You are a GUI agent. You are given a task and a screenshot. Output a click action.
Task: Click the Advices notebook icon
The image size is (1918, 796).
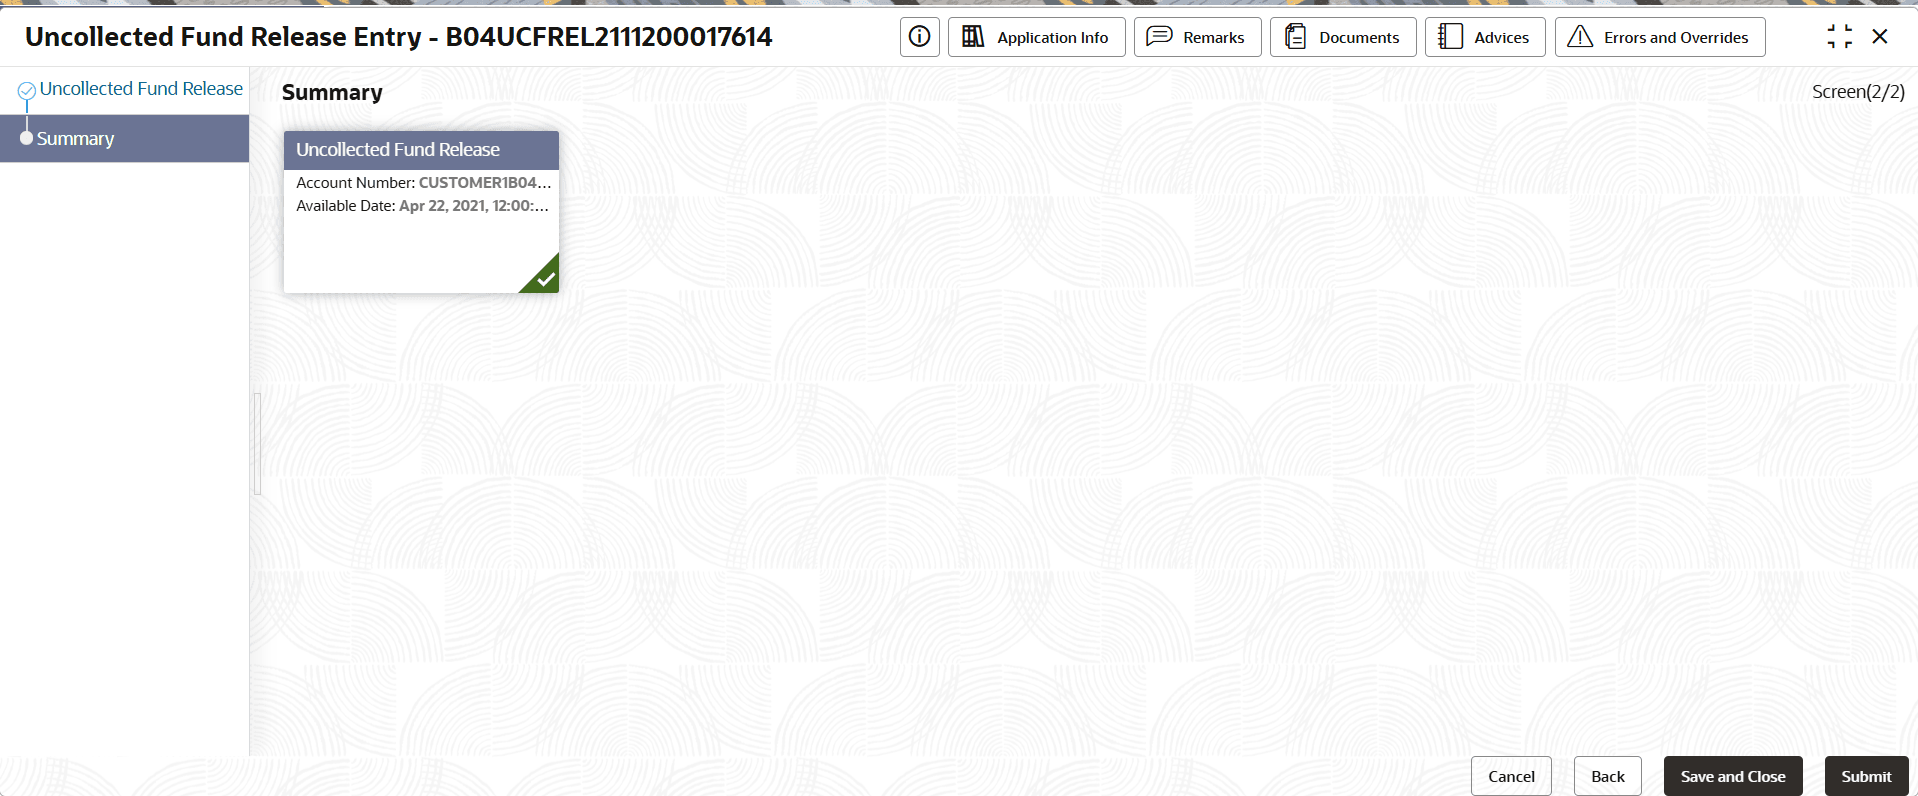[1450, 37]
